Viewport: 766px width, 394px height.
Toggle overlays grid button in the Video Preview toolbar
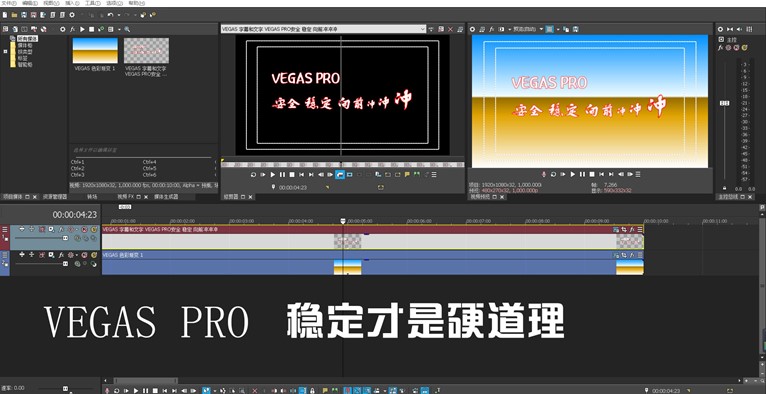tap(550, 29)
